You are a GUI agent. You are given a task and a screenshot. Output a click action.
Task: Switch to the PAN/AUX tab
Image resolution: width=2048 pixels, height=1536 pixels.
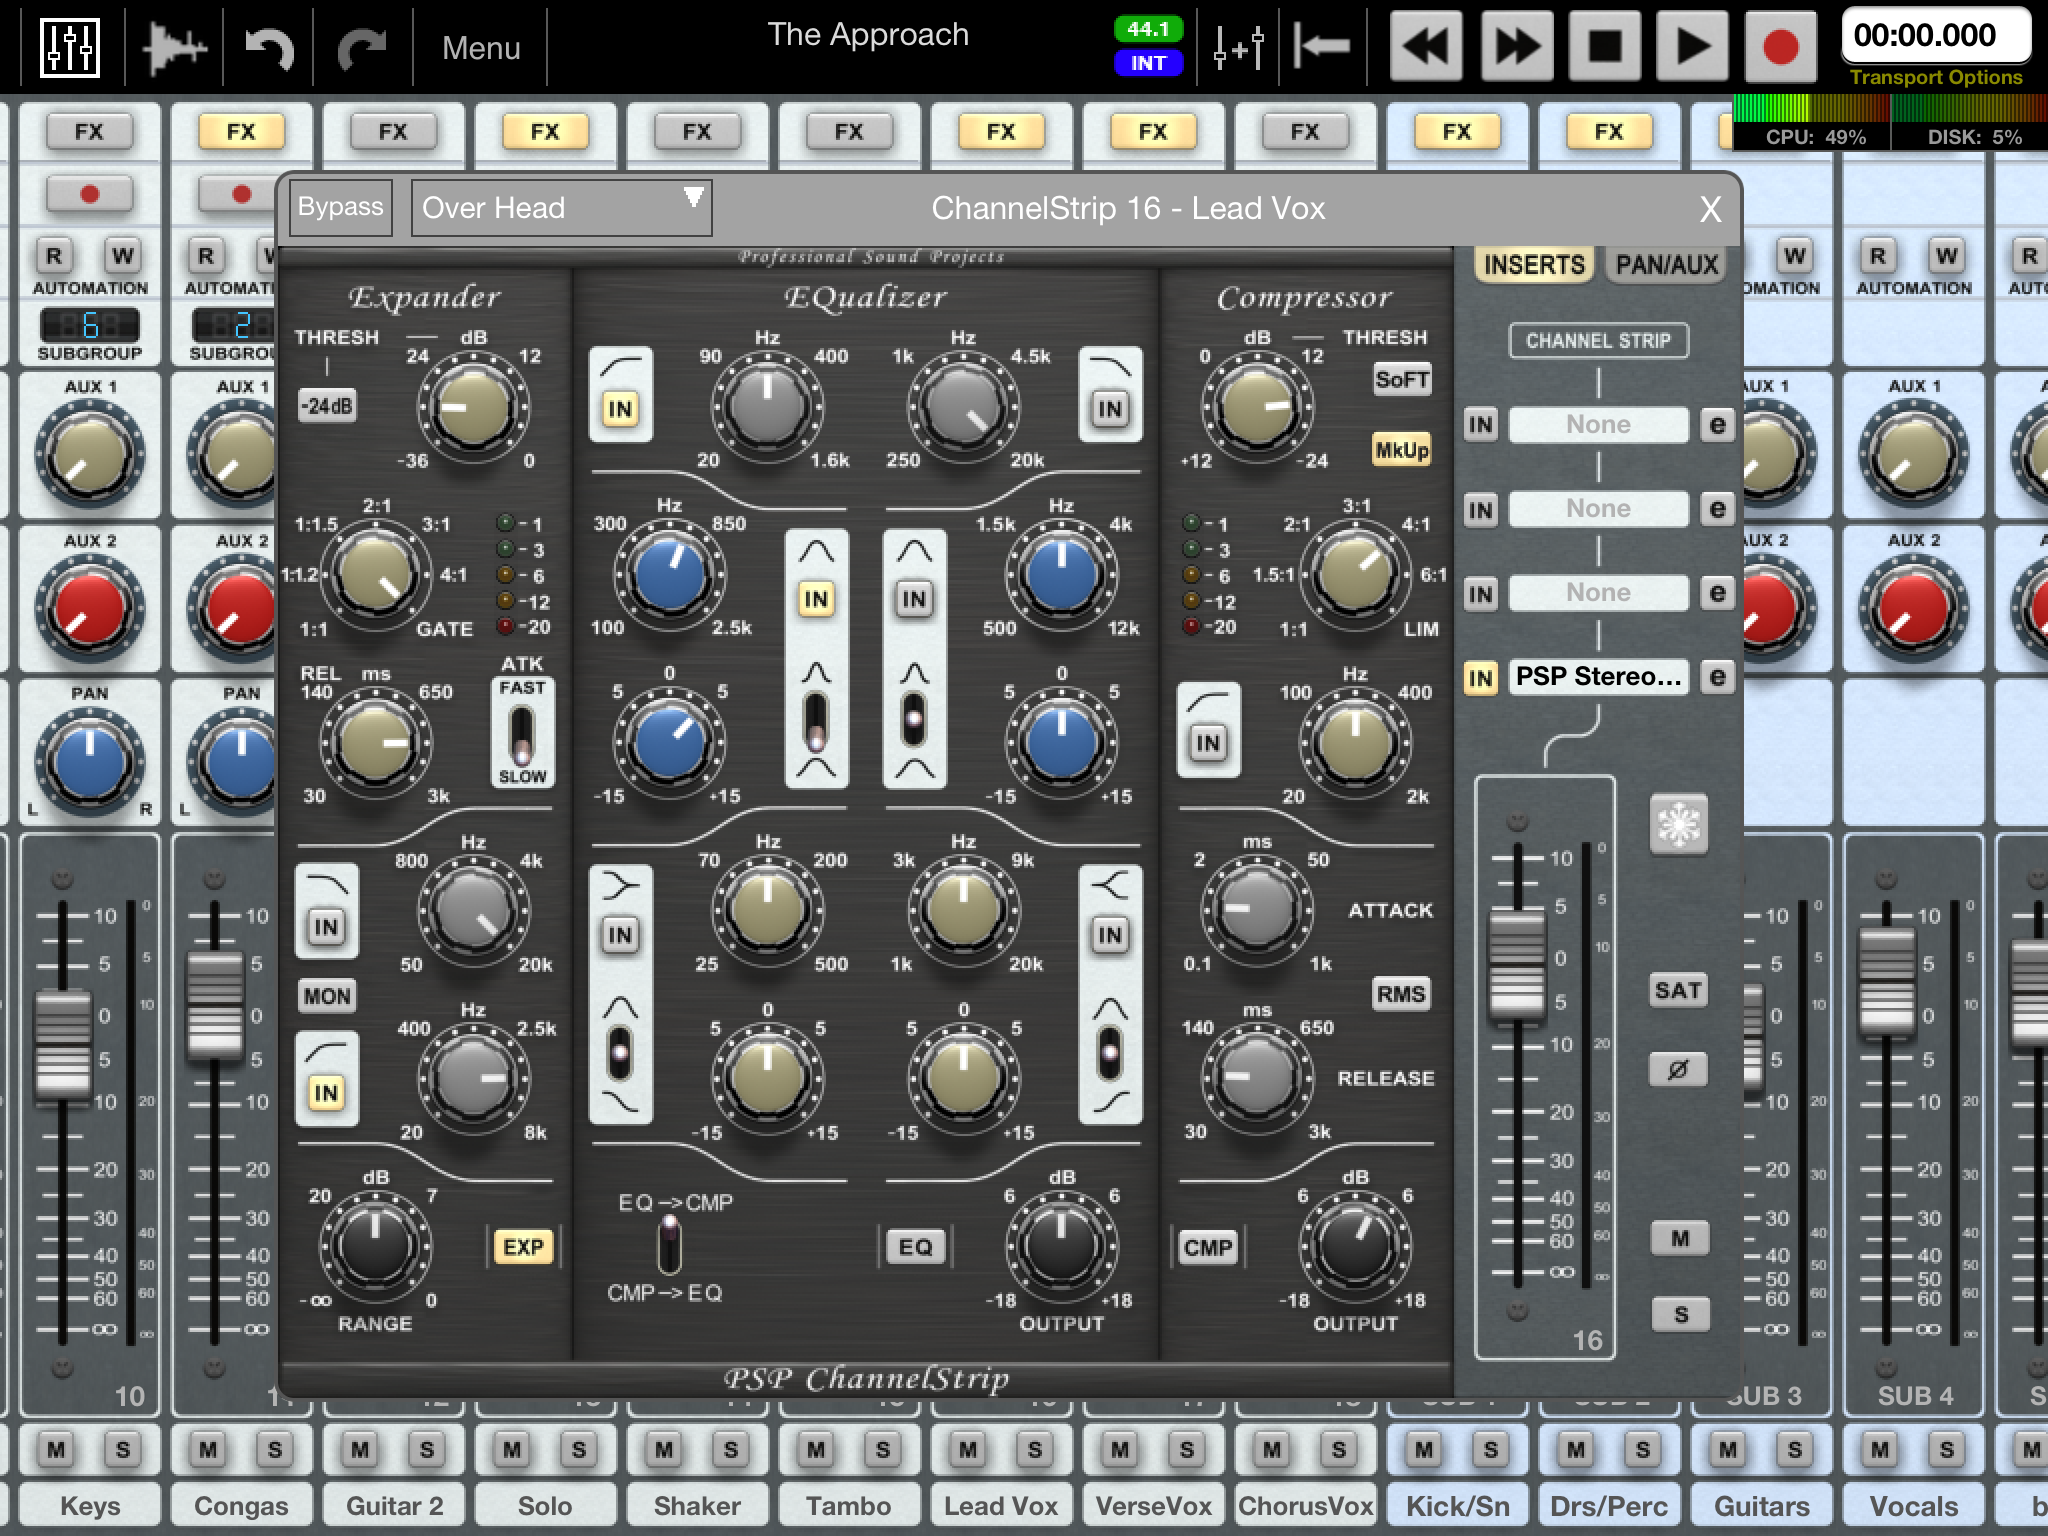click(x=1666, y=265)
